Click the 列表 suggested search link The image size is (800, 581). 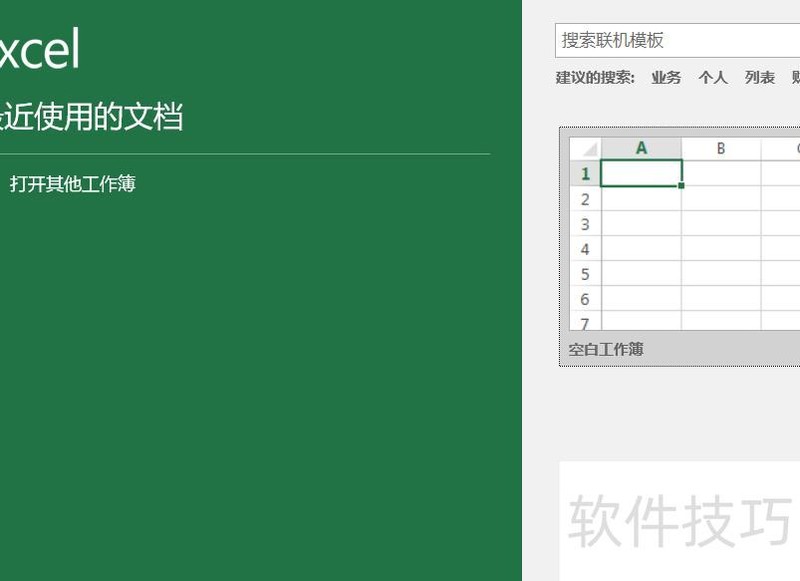(x=757, y=76)
